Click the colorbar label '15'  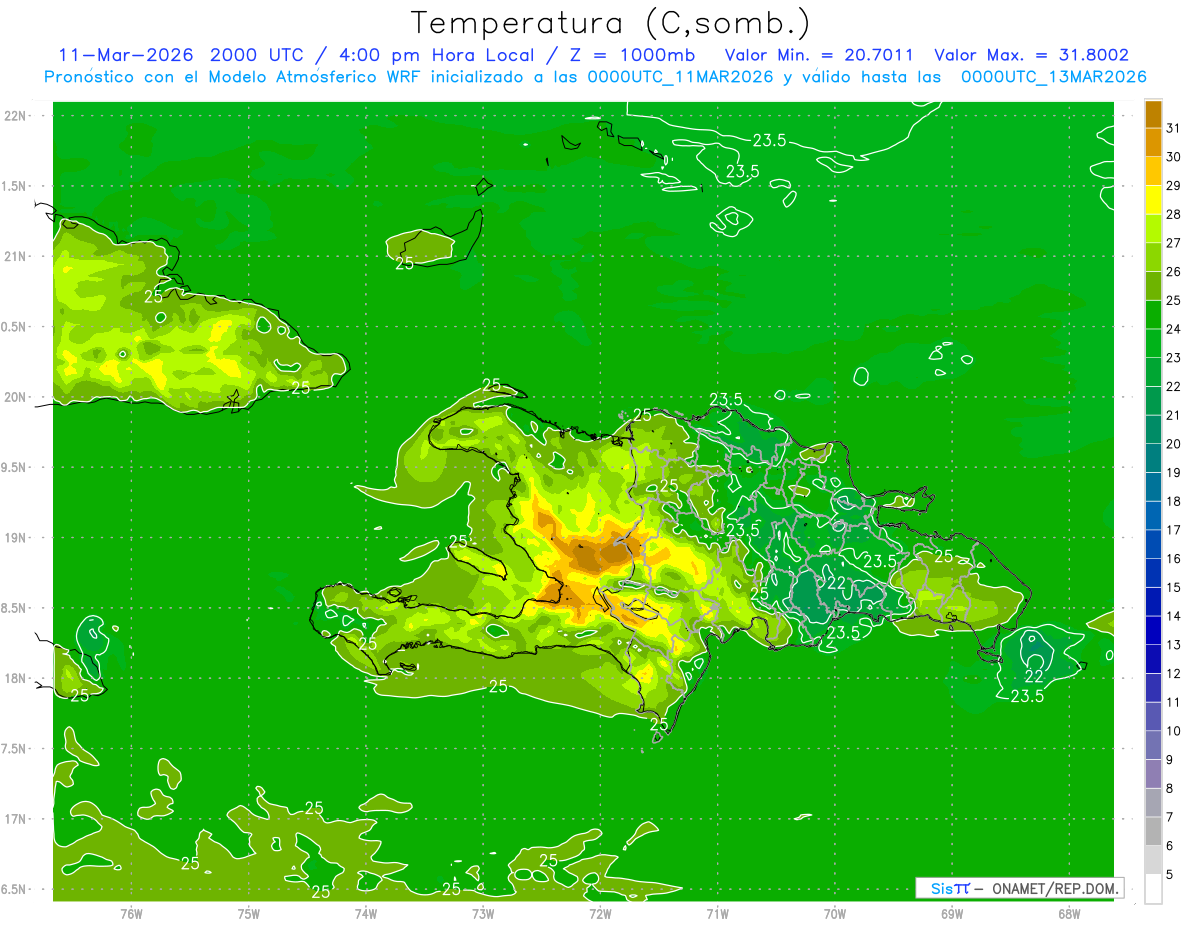pyautogui.click(x=1173, y=588)
